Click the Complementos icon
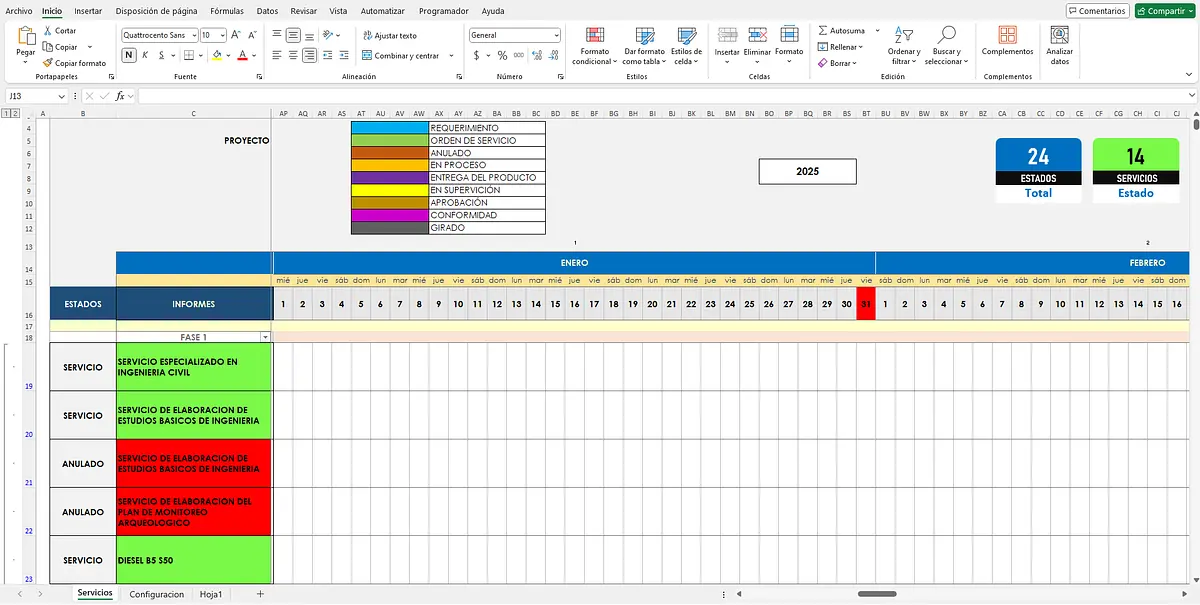The width and height of the screenshot is (1200, 605). (x=1008, y=35)
